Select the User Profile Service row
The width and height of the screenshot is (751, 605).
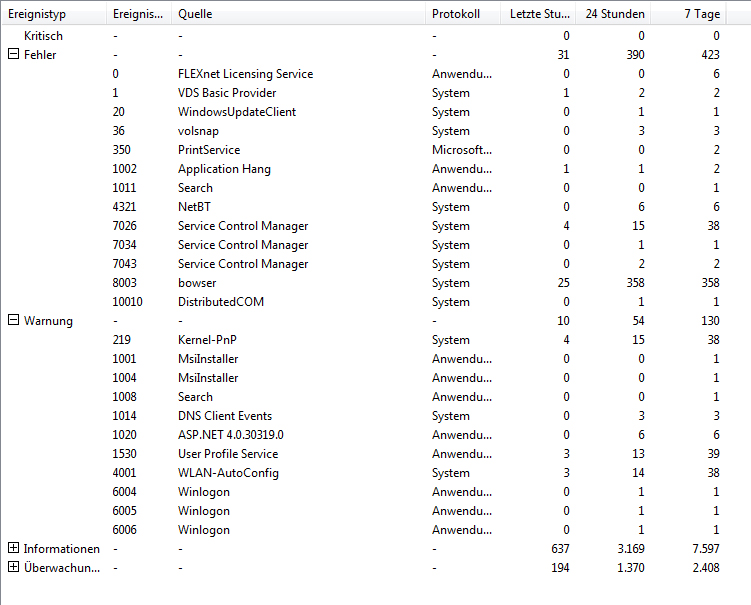(x=364, y=454)
